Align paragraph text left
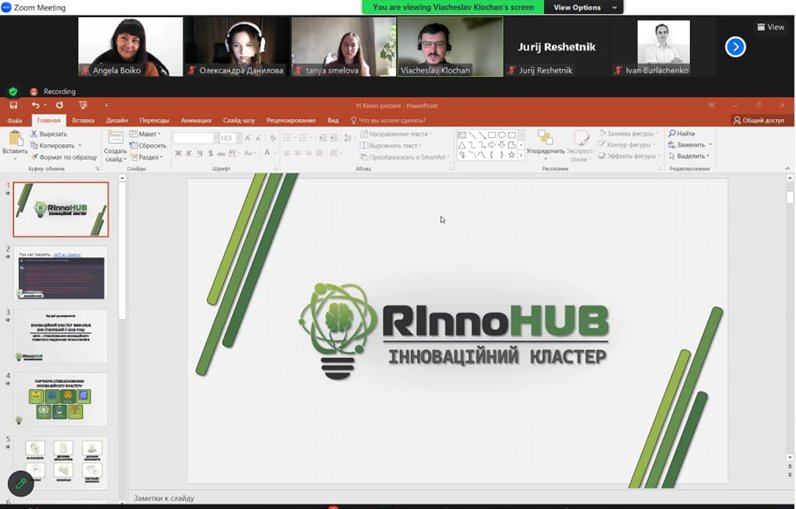Image resolution: width=796 pixels, height=509 pixels. tap(287, 153)
